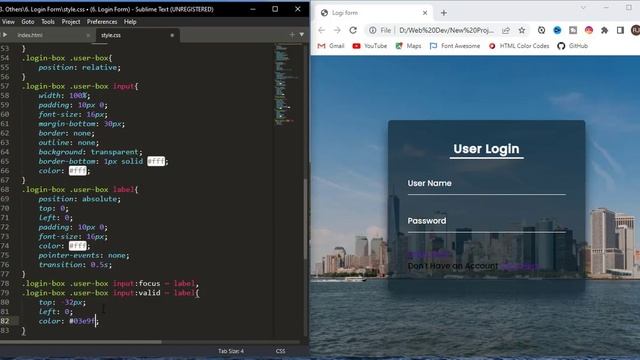Open the Gmail bookmark
This screenshot has height=360, width=640.
(x=331, y=46)
